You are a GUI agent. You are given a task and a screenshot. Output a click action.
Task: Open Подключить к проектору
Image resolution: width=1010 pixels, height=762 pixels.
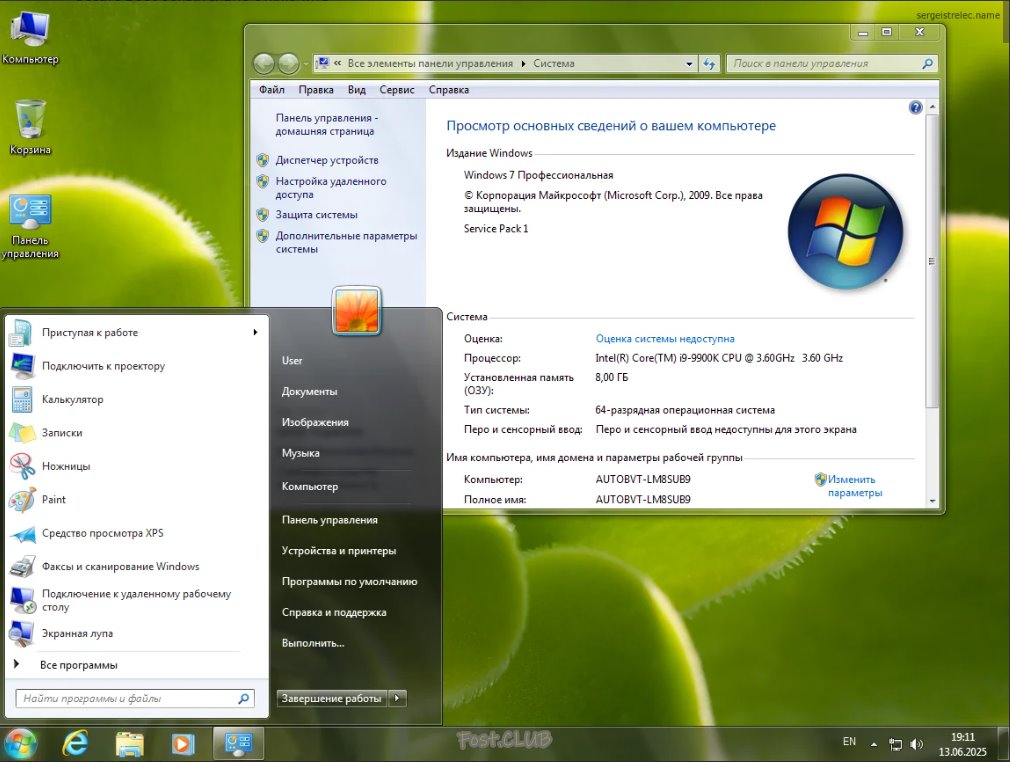[135, 366]
